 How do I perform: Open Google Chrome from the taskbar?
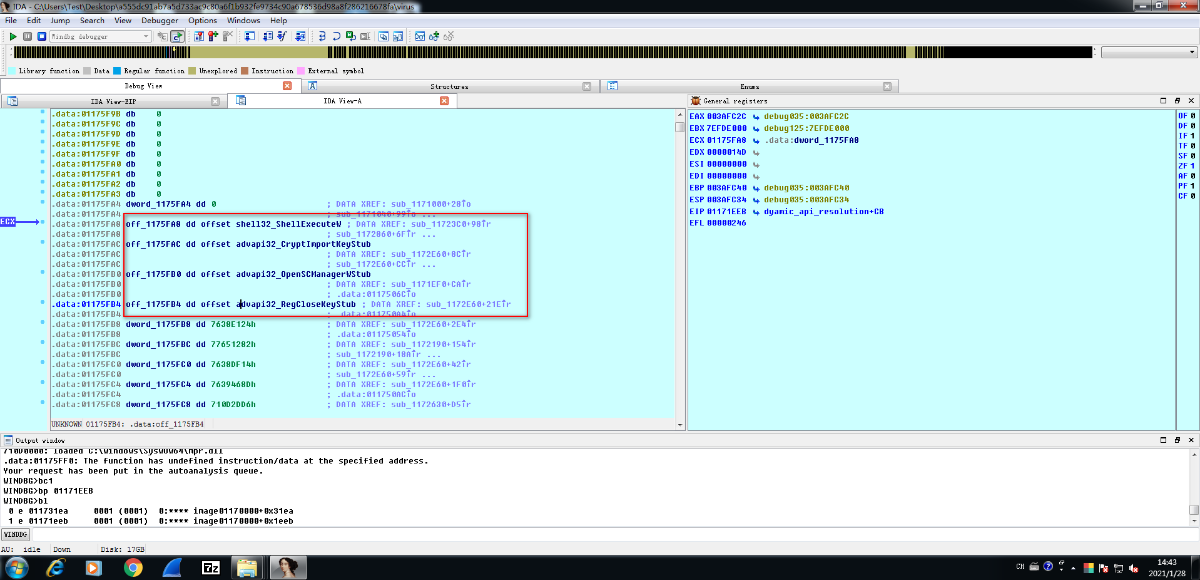tap(132, 567)
